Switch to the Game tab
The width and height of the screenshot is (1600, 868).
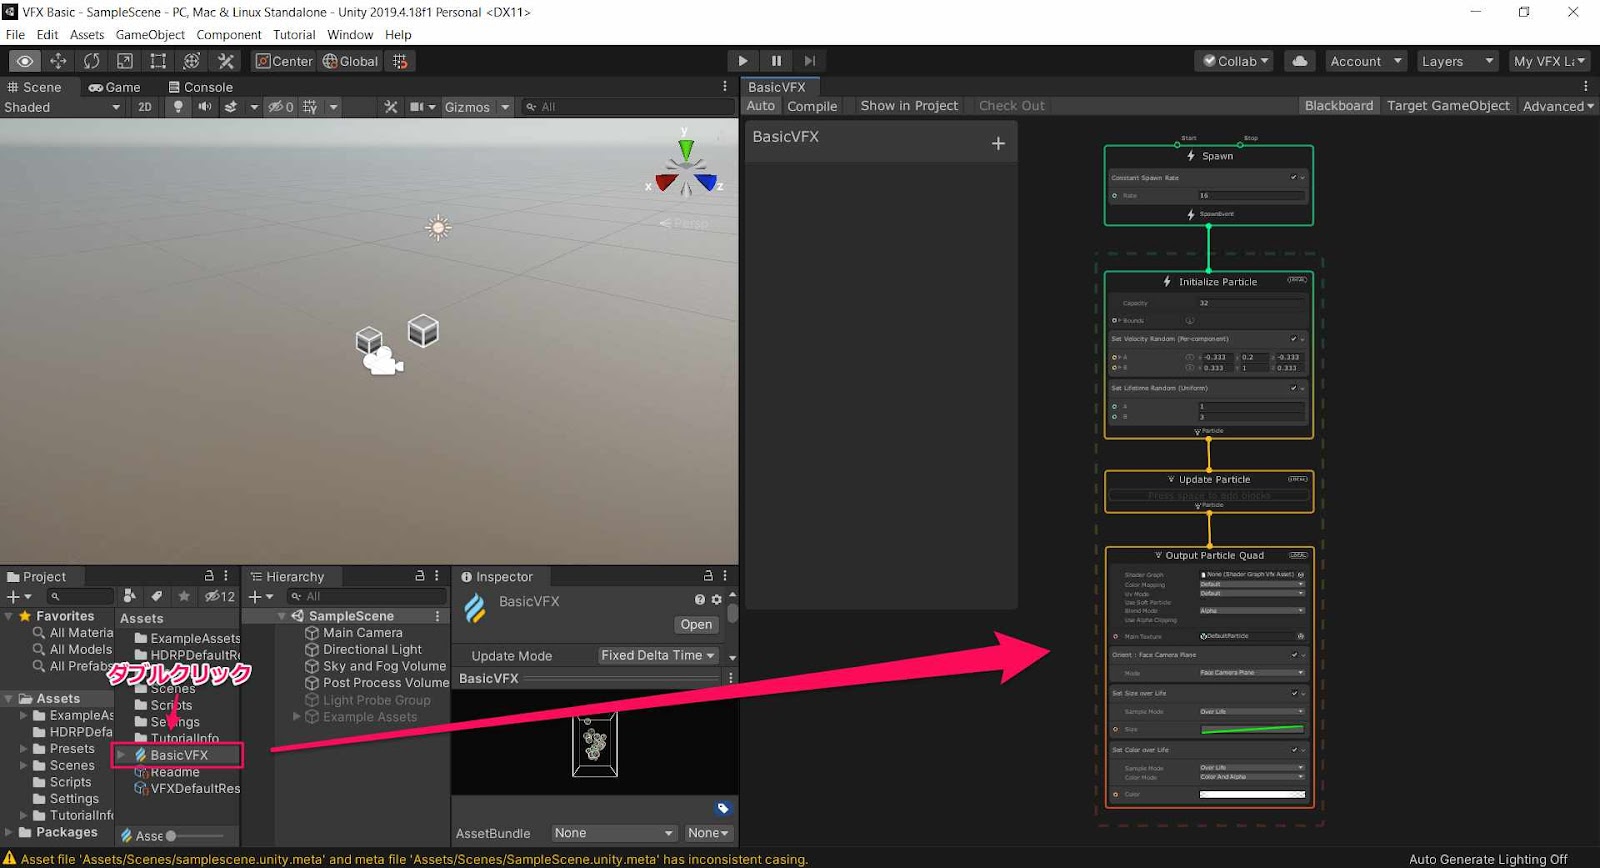pos(114,87)
